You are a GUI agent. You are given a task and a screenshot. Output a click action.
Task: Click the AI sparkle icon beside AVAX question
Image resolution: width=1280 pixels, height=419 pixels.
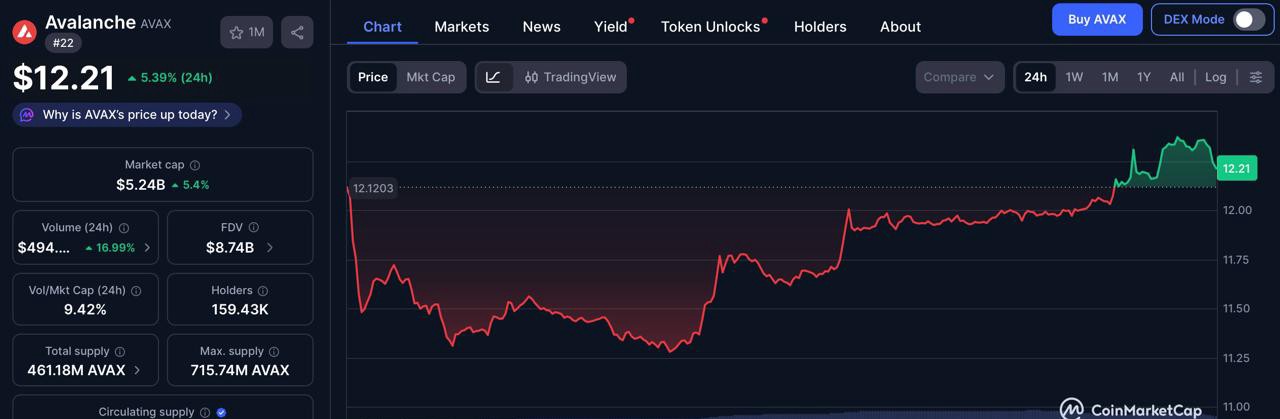[27, 115]
